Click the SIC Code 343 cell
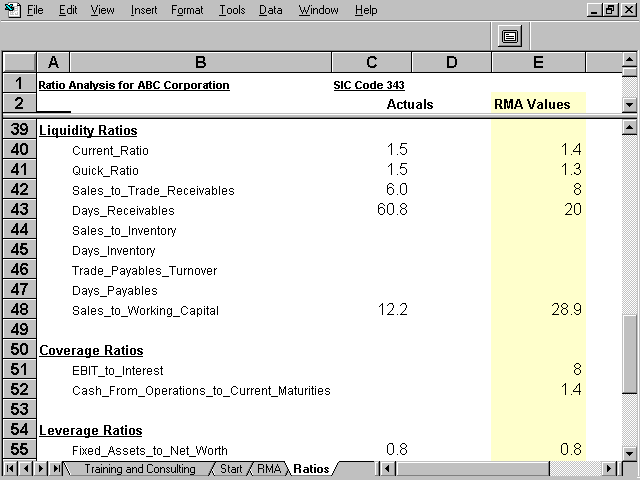Screen dimensions: 640x480 [x=369, y=85]
